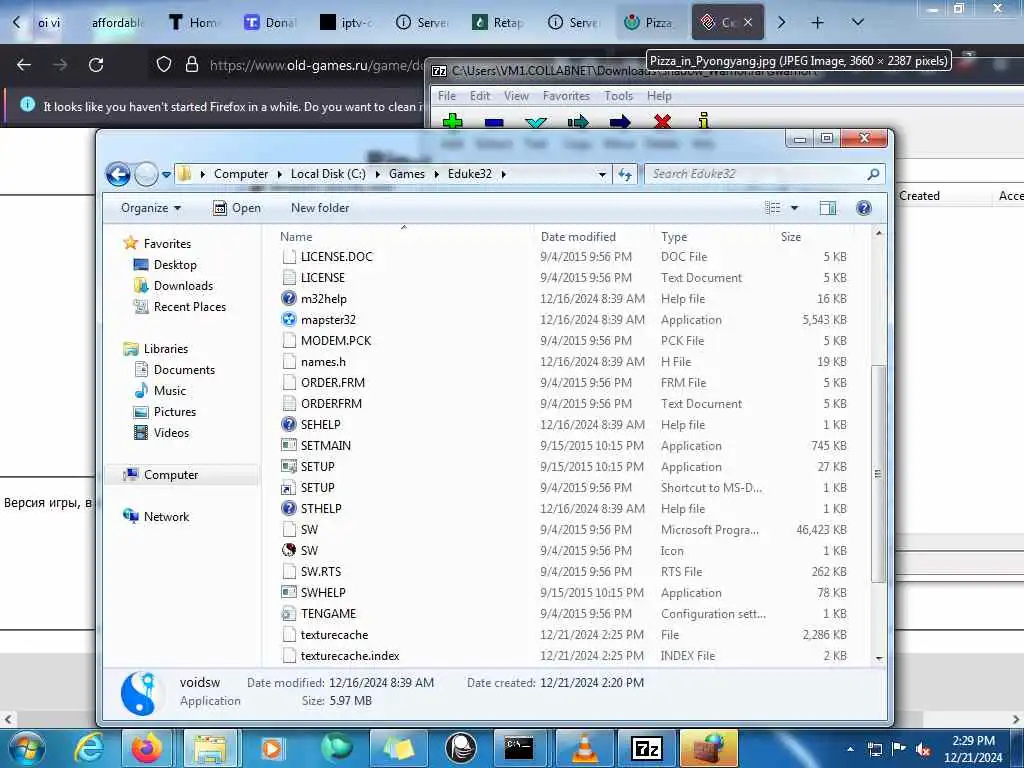Sort by the Name column header
This screenshot has height=768, width=1024.
pyautogui.click(x=296, y=236)
